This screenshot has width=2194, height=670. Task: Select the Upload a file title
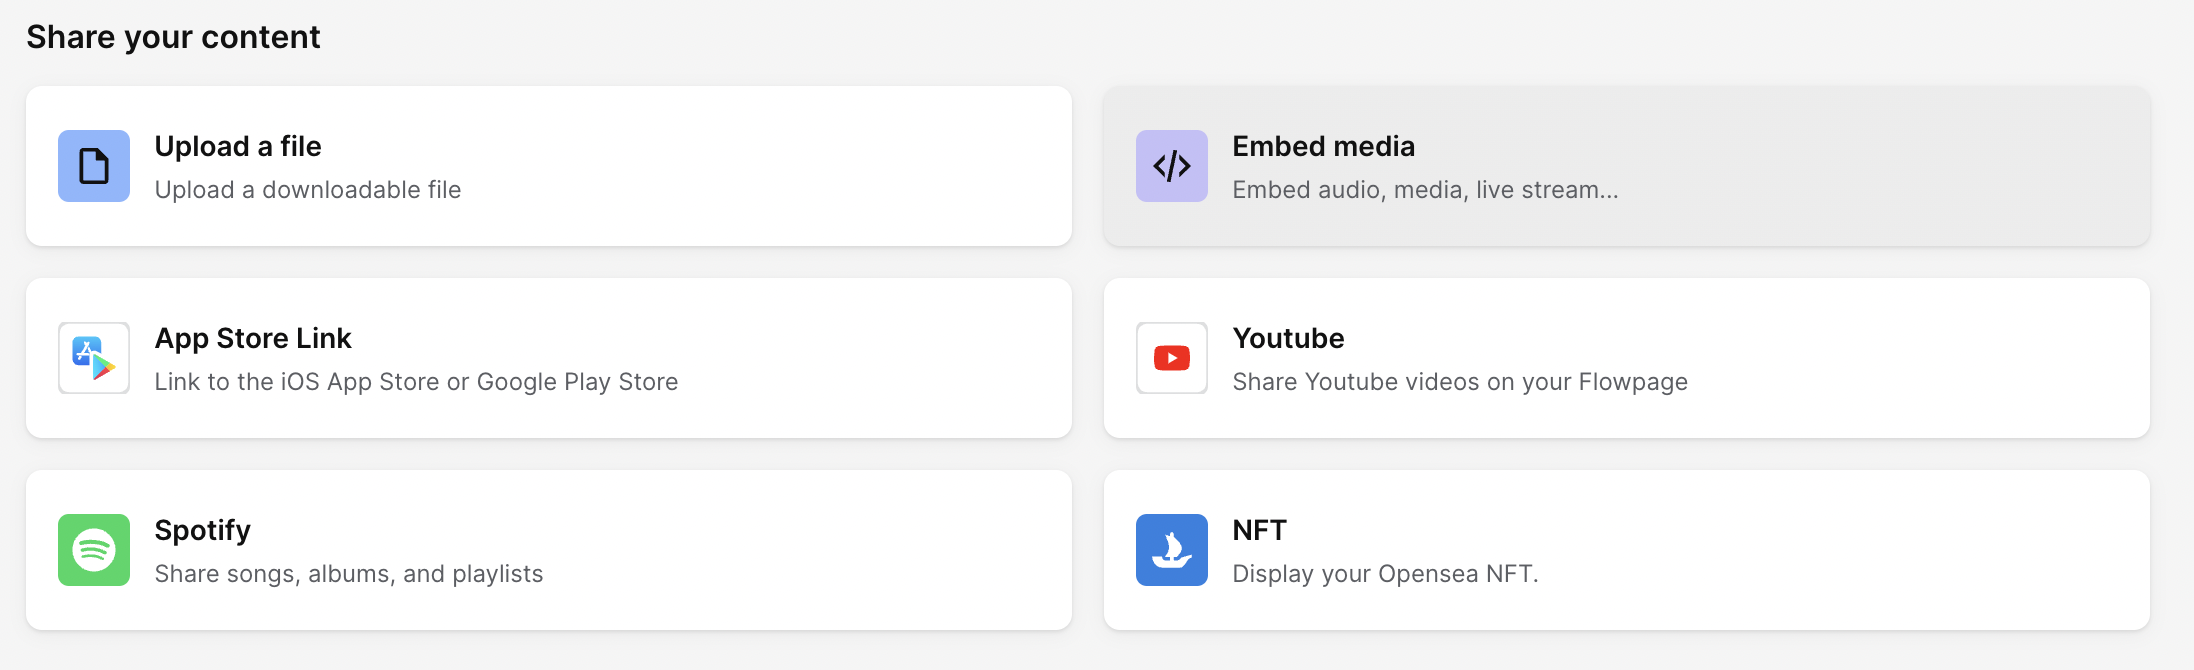pos(238,146)
